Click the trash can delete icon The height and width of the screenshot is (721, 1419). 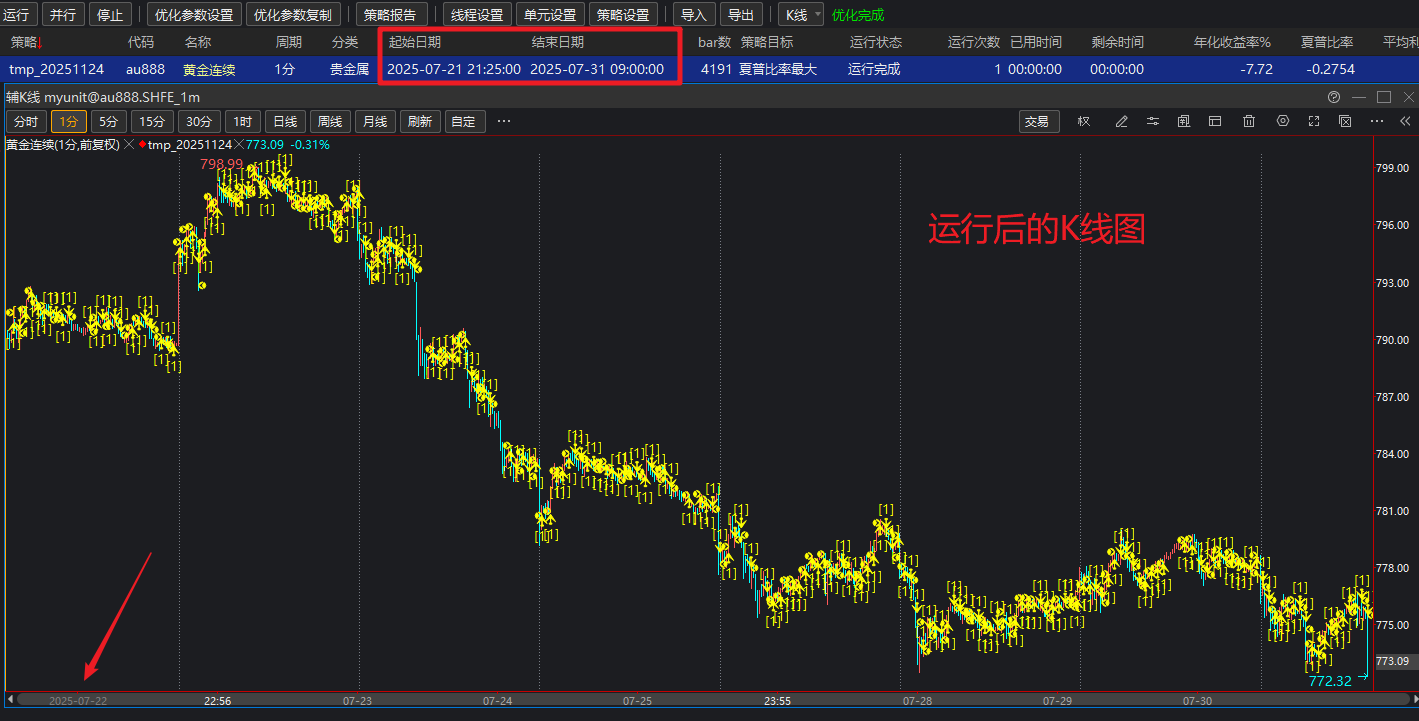click(1249, 122)
